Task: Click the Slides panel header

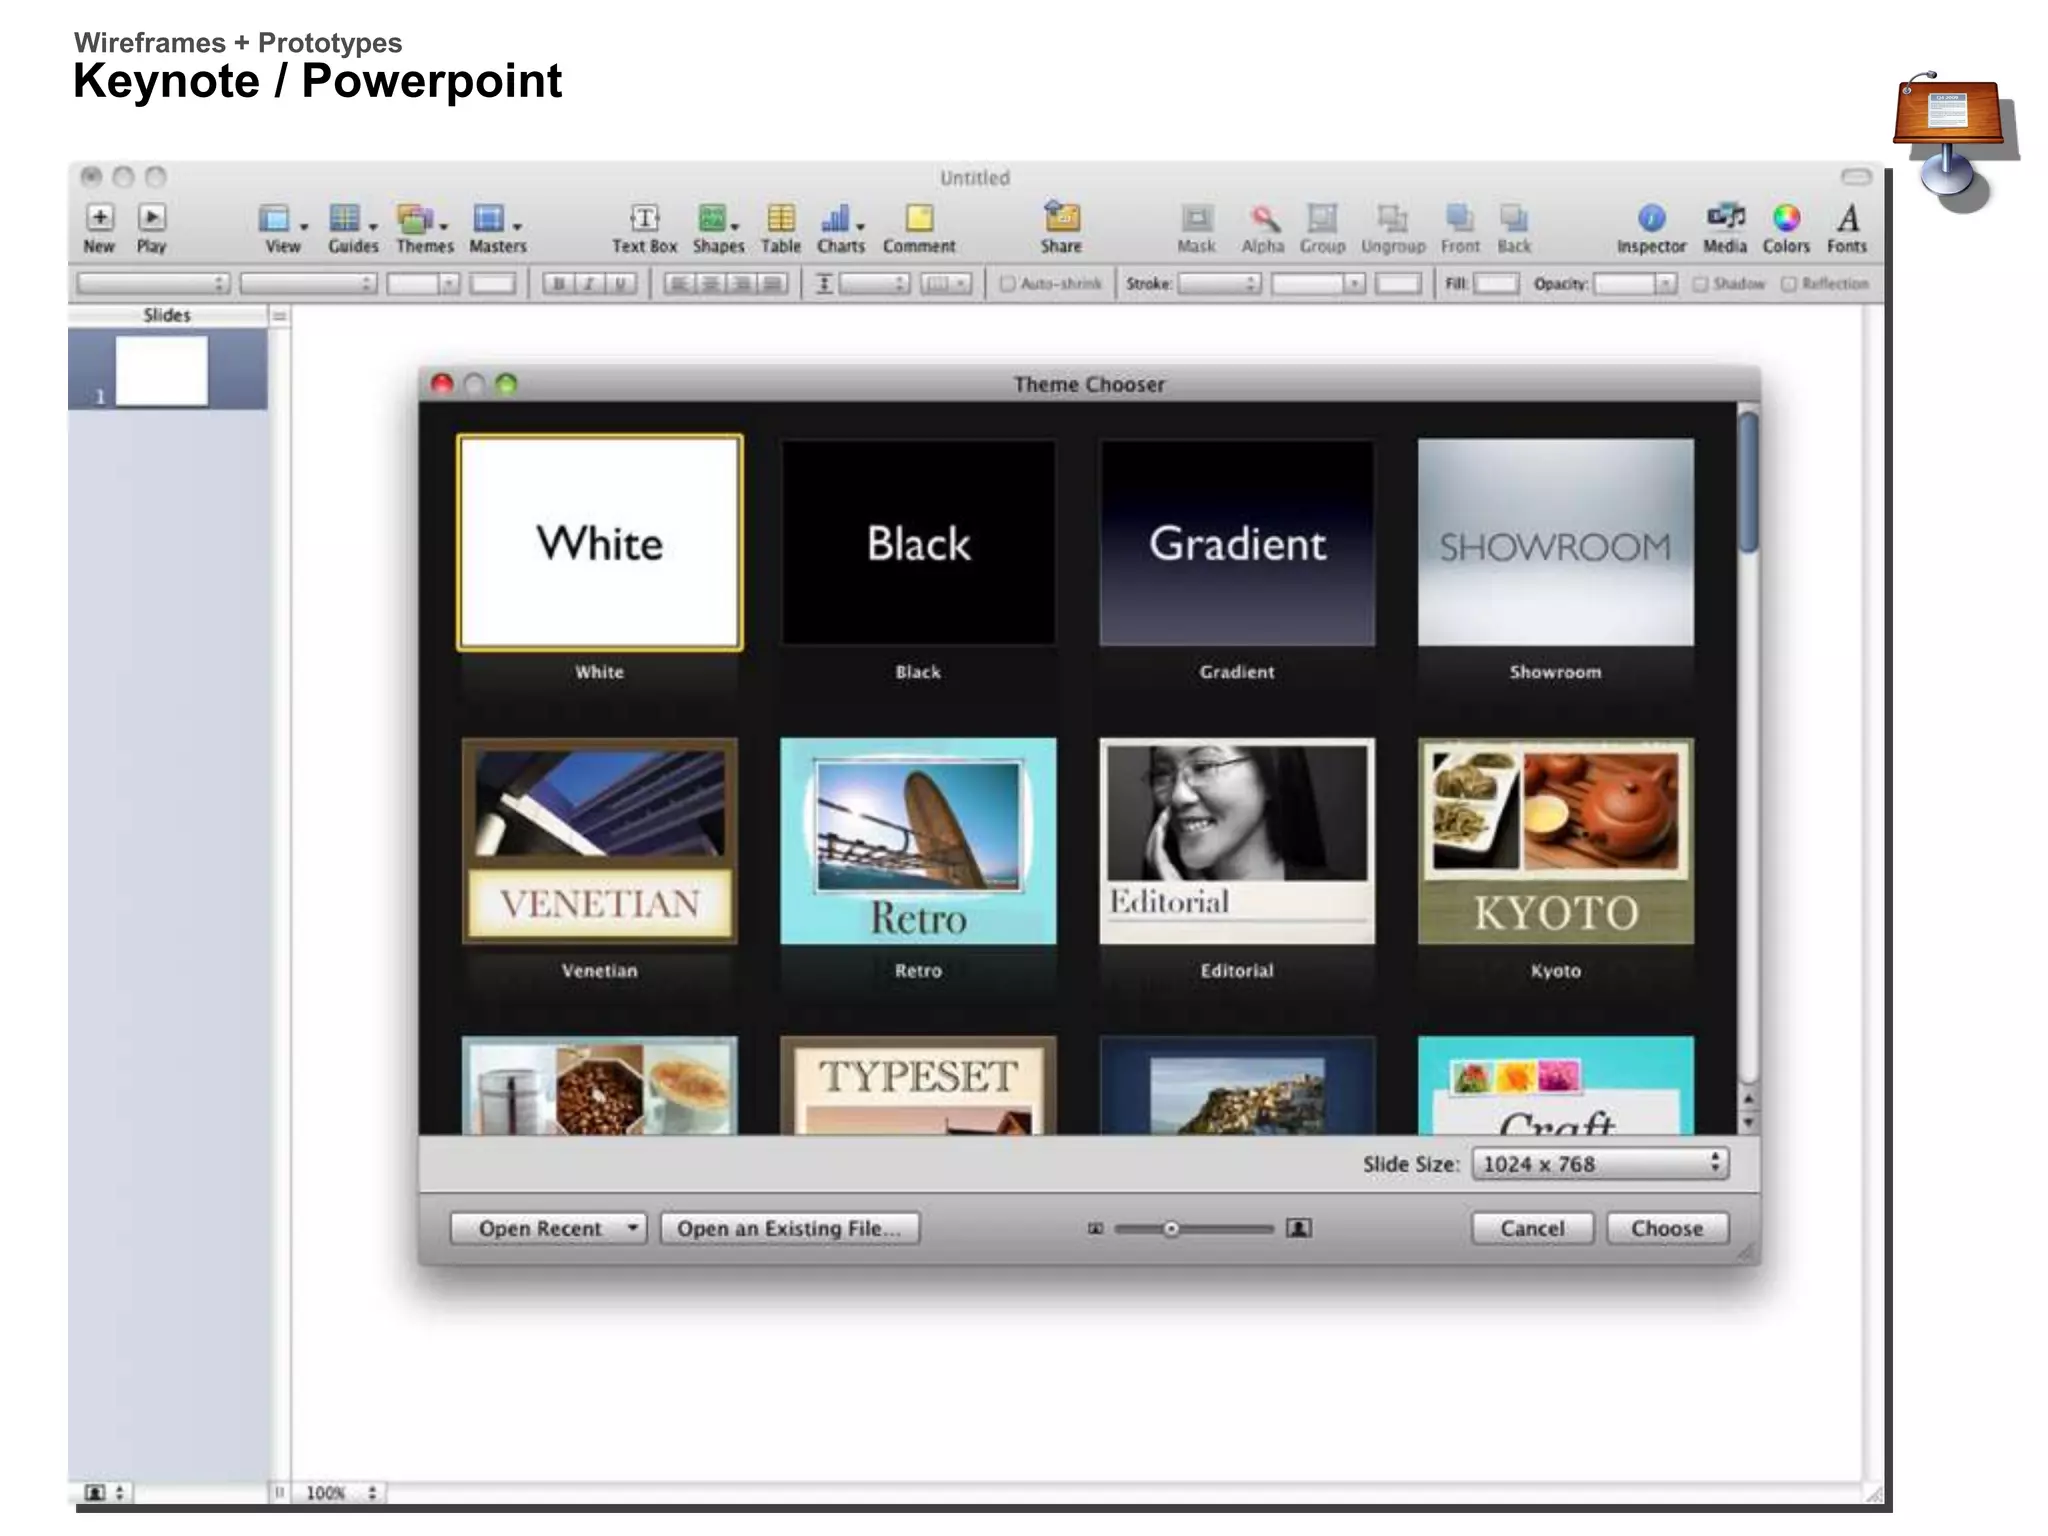Action: click(167, 315)
